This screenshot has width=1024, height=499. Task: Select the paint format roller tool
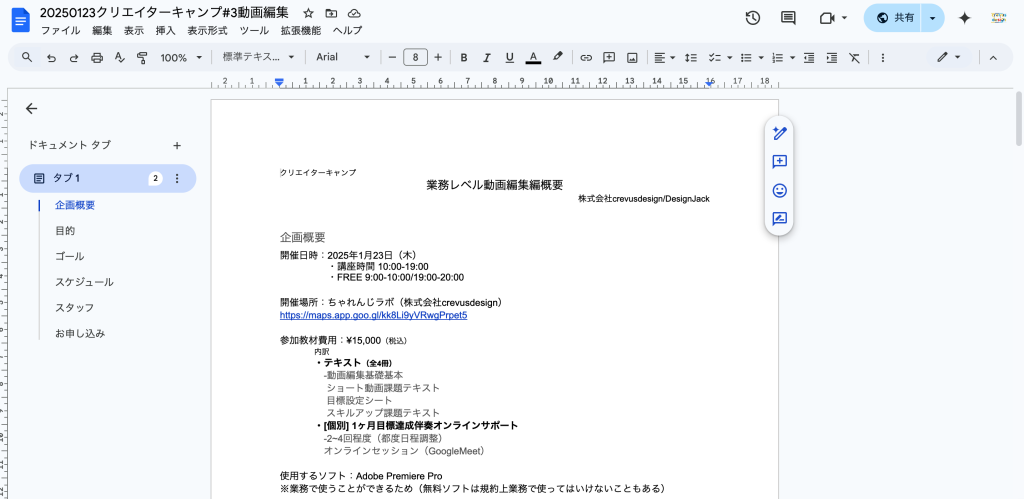pyautogui.click(x=141, y=58)
